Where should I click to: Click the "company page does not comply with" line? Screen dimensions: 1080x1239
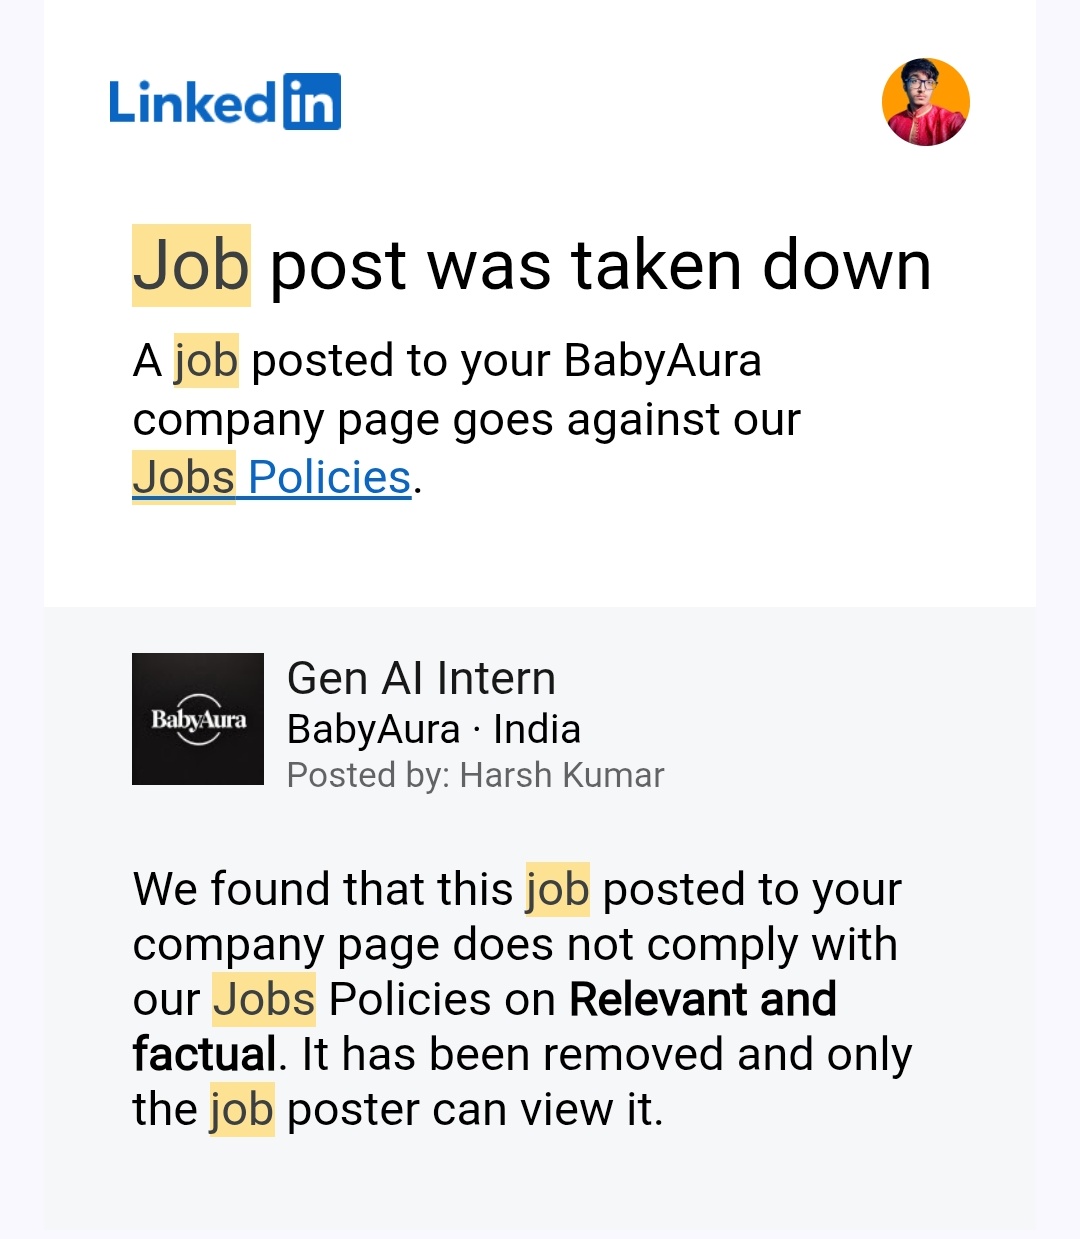tap(515, 944)
